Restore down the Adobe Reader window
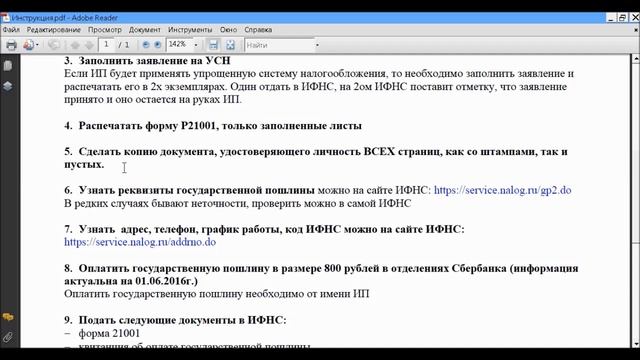Viewport: 640px width, 360px height. pos(622,18)
